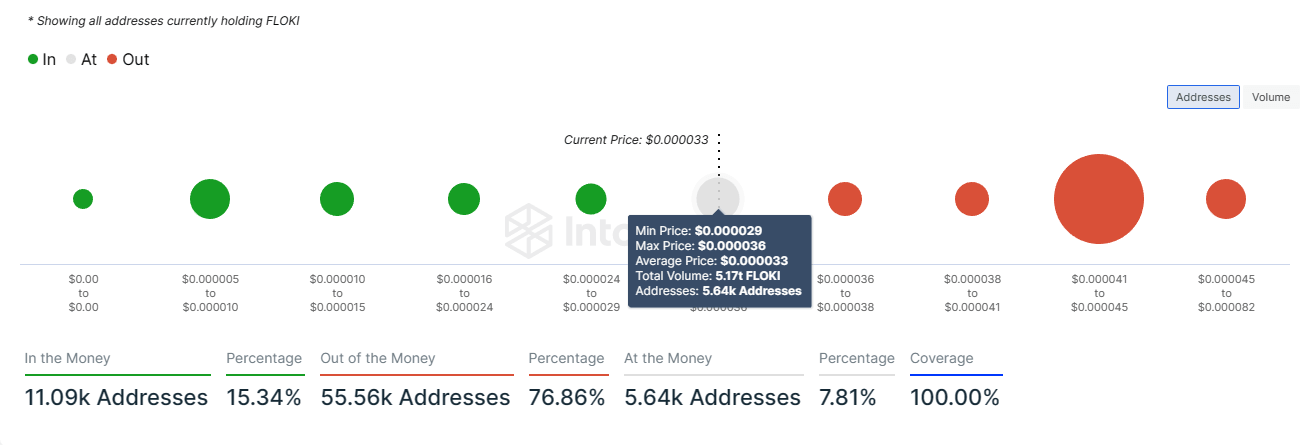Image resolution: width=1307 pixels, height=445 pixels.
Task: Click the red bubble for $0.000045 to $0.000082
Action: click(1226, 199)
